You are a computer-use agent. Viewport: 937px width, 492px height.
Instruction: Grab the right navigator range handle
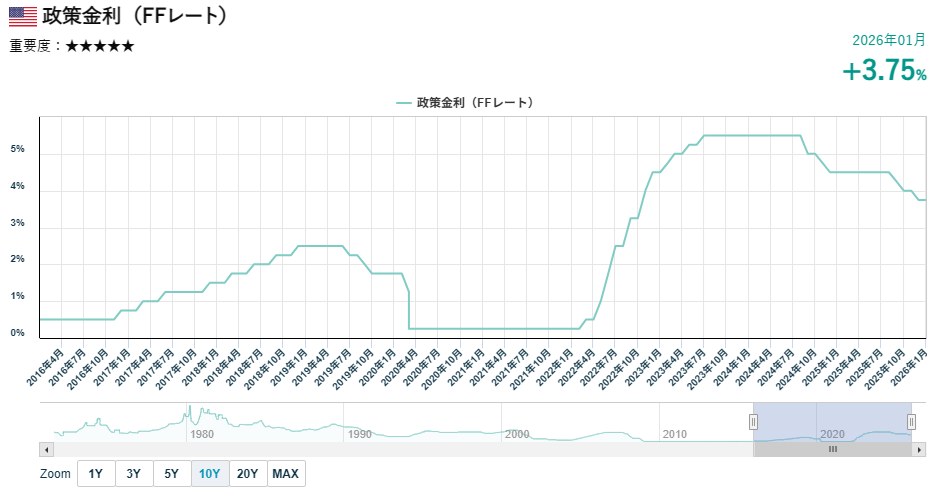pos(911,422)
